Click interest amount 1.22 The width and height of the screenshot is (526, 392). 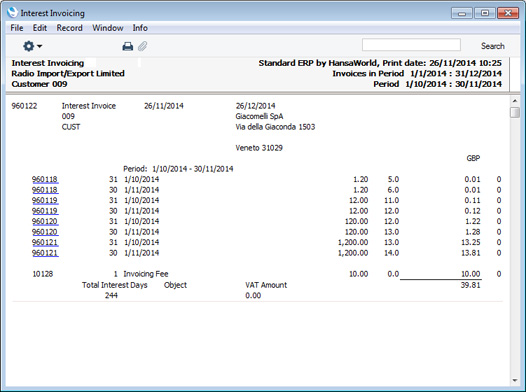tap(472, 221)
